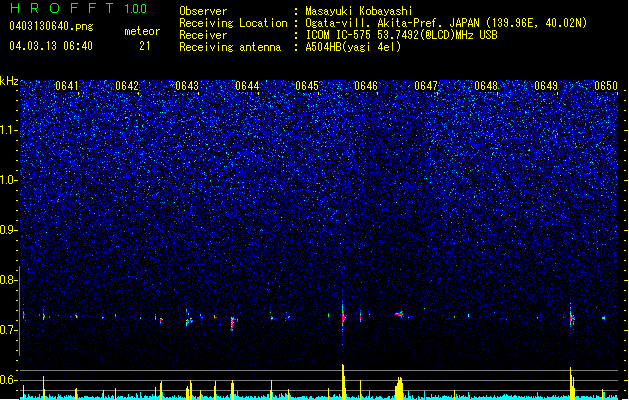Screen dimensions: 629x400
Task: Click the 'Receiver' field label
Action: (203, 35)
